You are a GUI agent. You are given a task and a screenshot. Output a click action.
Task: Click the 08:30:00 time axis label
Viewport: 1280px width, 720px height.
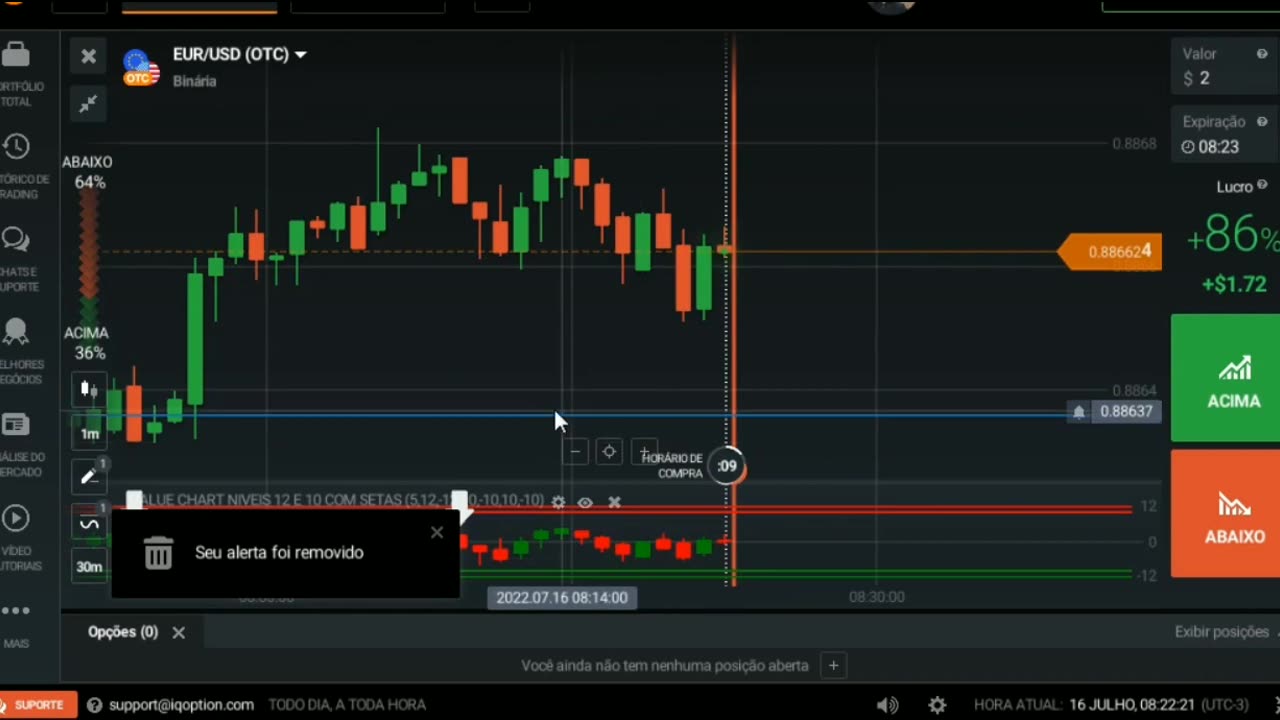[877, 597]
